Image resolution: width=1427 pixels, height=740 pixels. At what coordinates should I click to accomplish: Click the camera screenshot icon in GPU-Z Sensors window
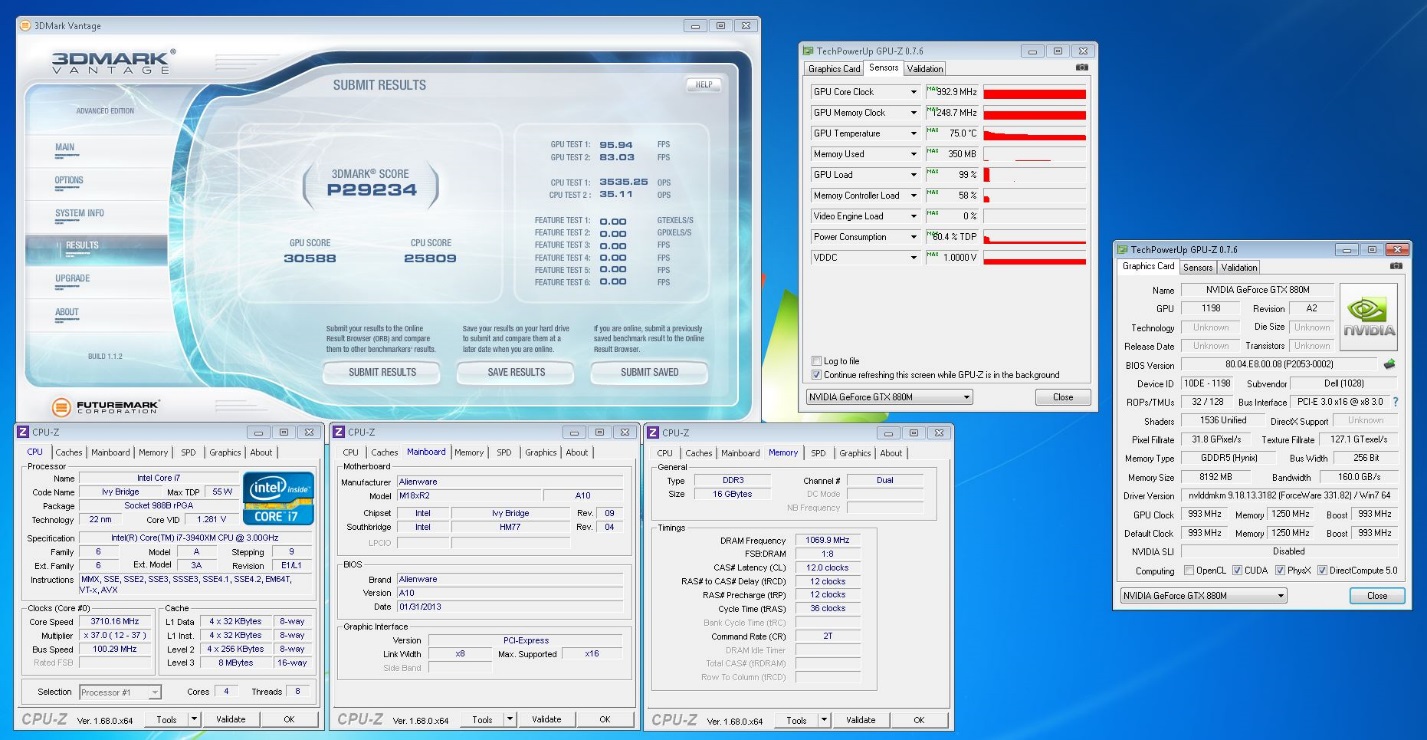point(1081,68)
